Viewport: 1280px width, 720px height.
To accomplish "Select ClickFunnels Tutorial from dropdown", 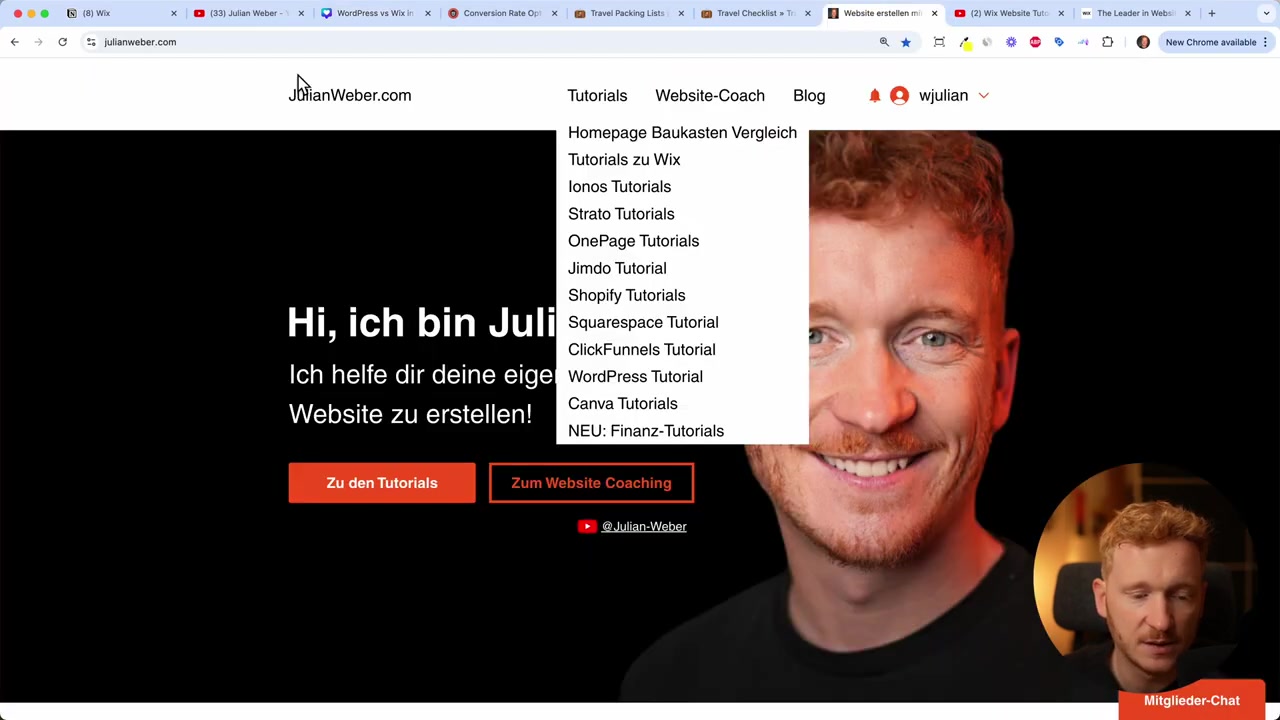I will (x=641, y=349).
